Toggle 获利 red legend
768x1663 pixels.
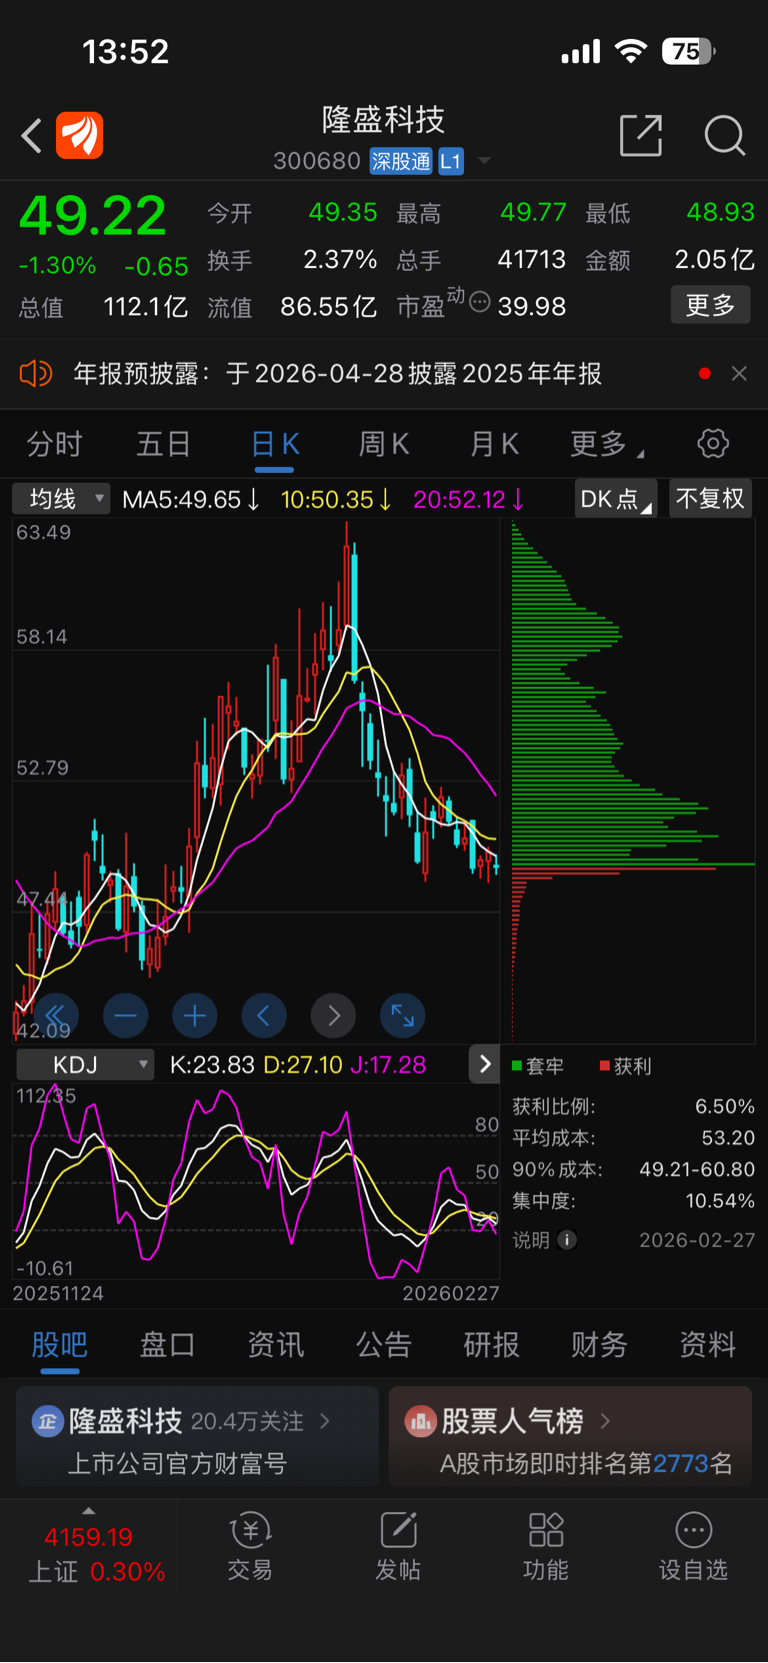point(626,1066)
